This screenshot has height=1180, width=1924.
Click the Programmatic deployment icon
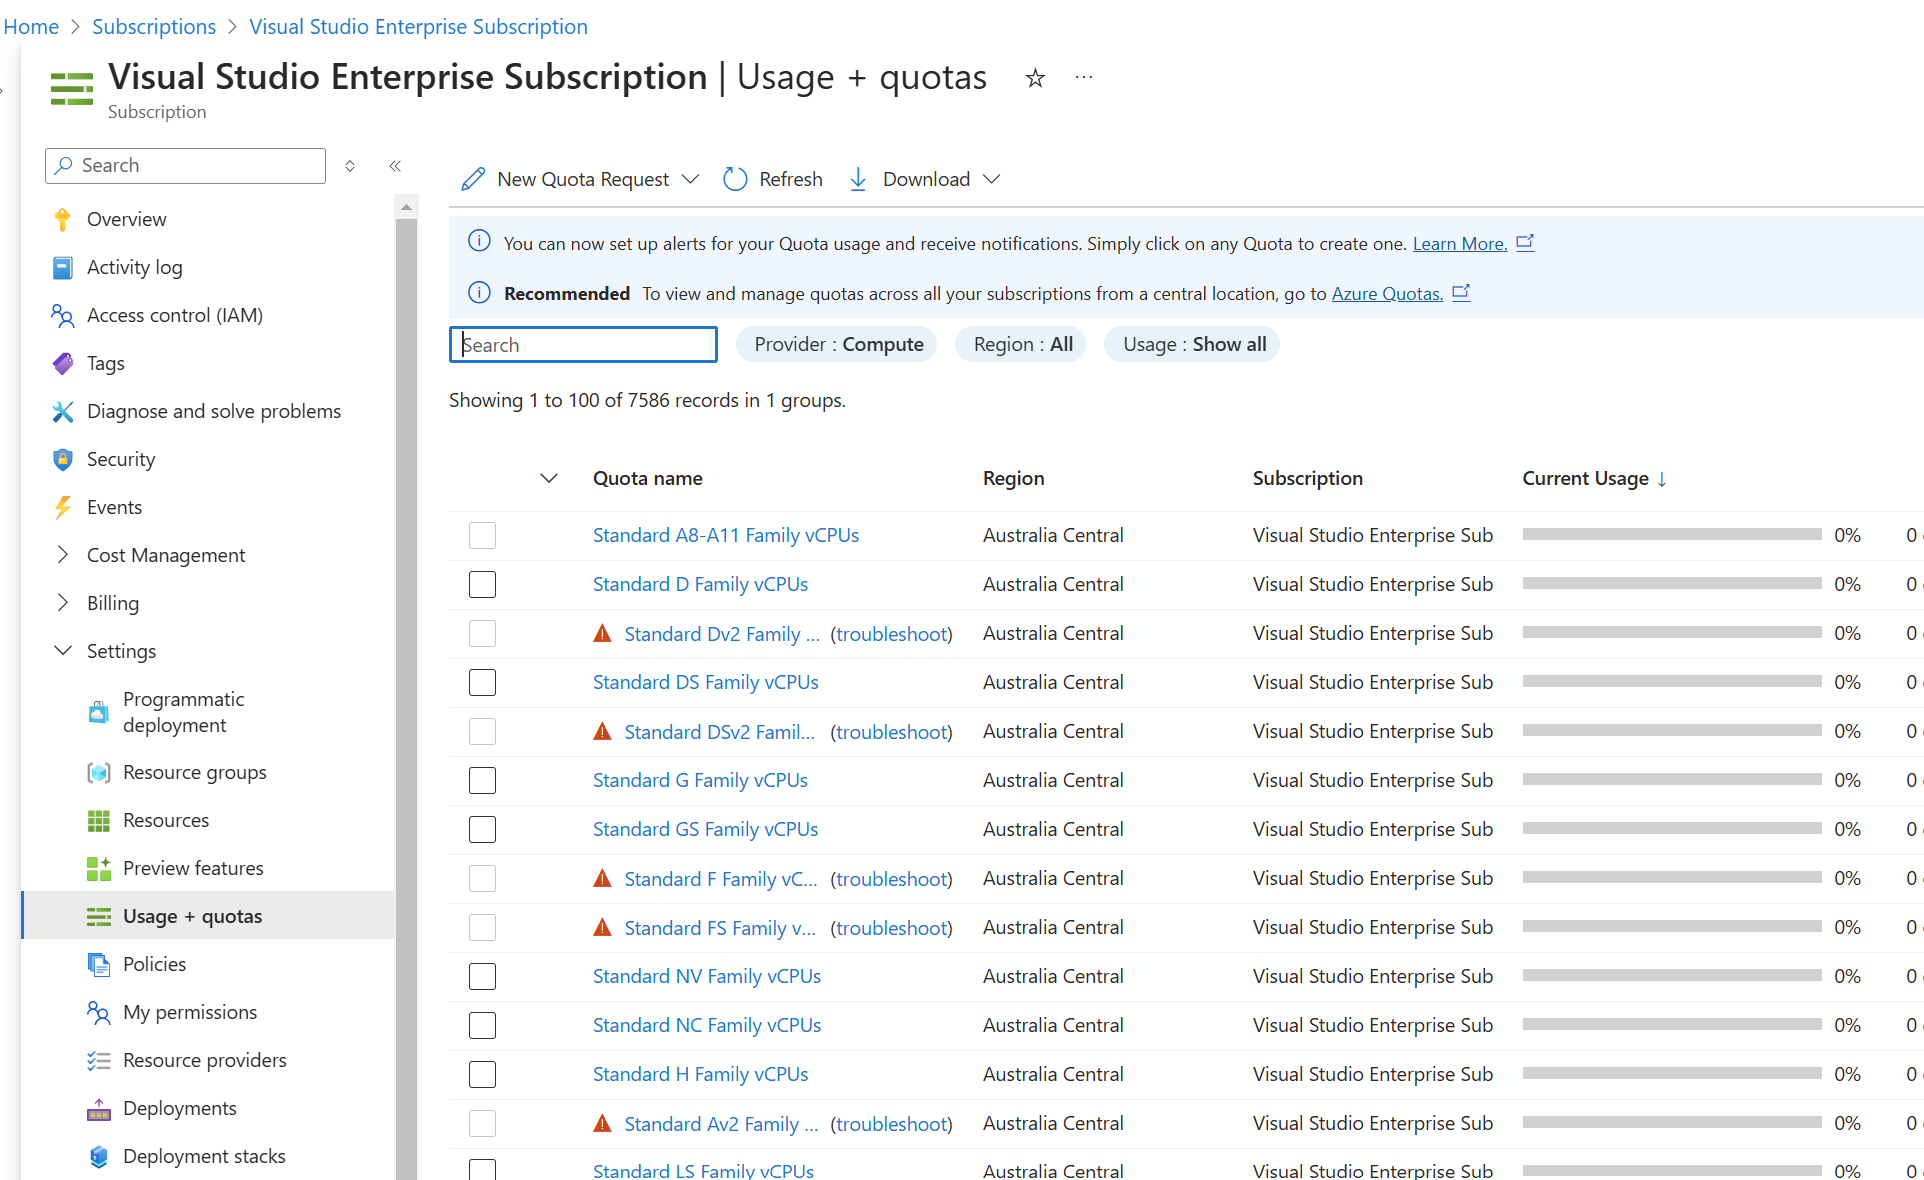98,712
